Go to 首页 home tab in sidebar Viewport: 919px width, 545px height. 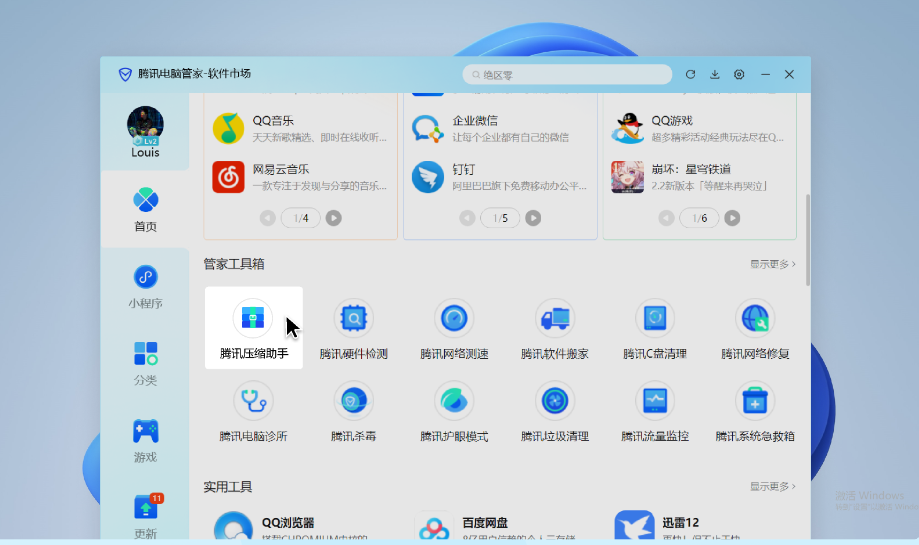point(145,209)
